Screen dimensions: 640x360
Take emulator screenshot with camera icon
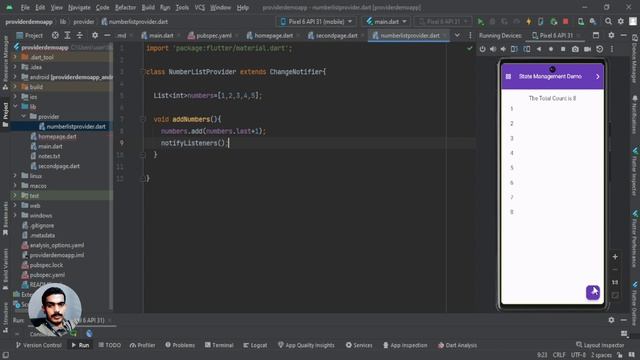point(575,49)
